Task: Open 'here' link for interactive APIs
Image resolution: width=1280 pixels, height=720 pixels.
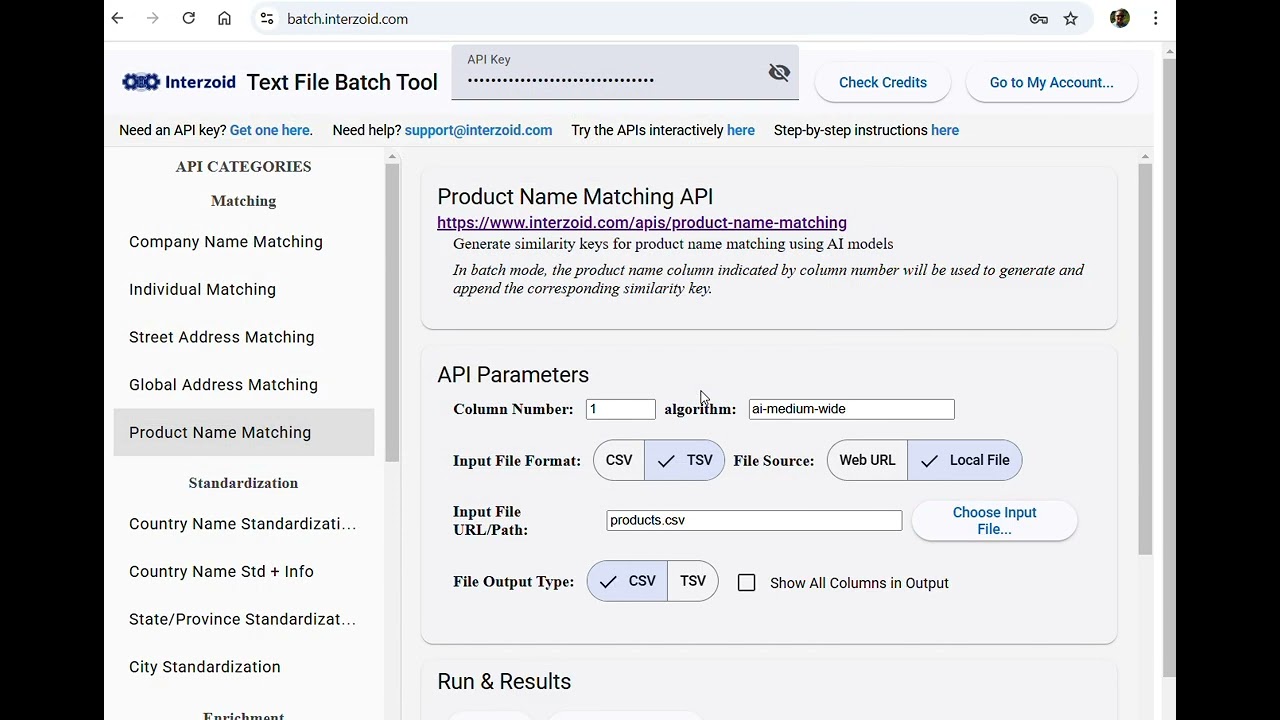Action: [741, 130]
